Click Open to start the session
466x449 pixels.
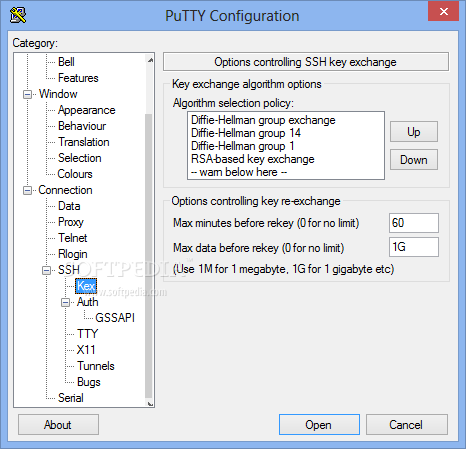click(x=319, y=425)
